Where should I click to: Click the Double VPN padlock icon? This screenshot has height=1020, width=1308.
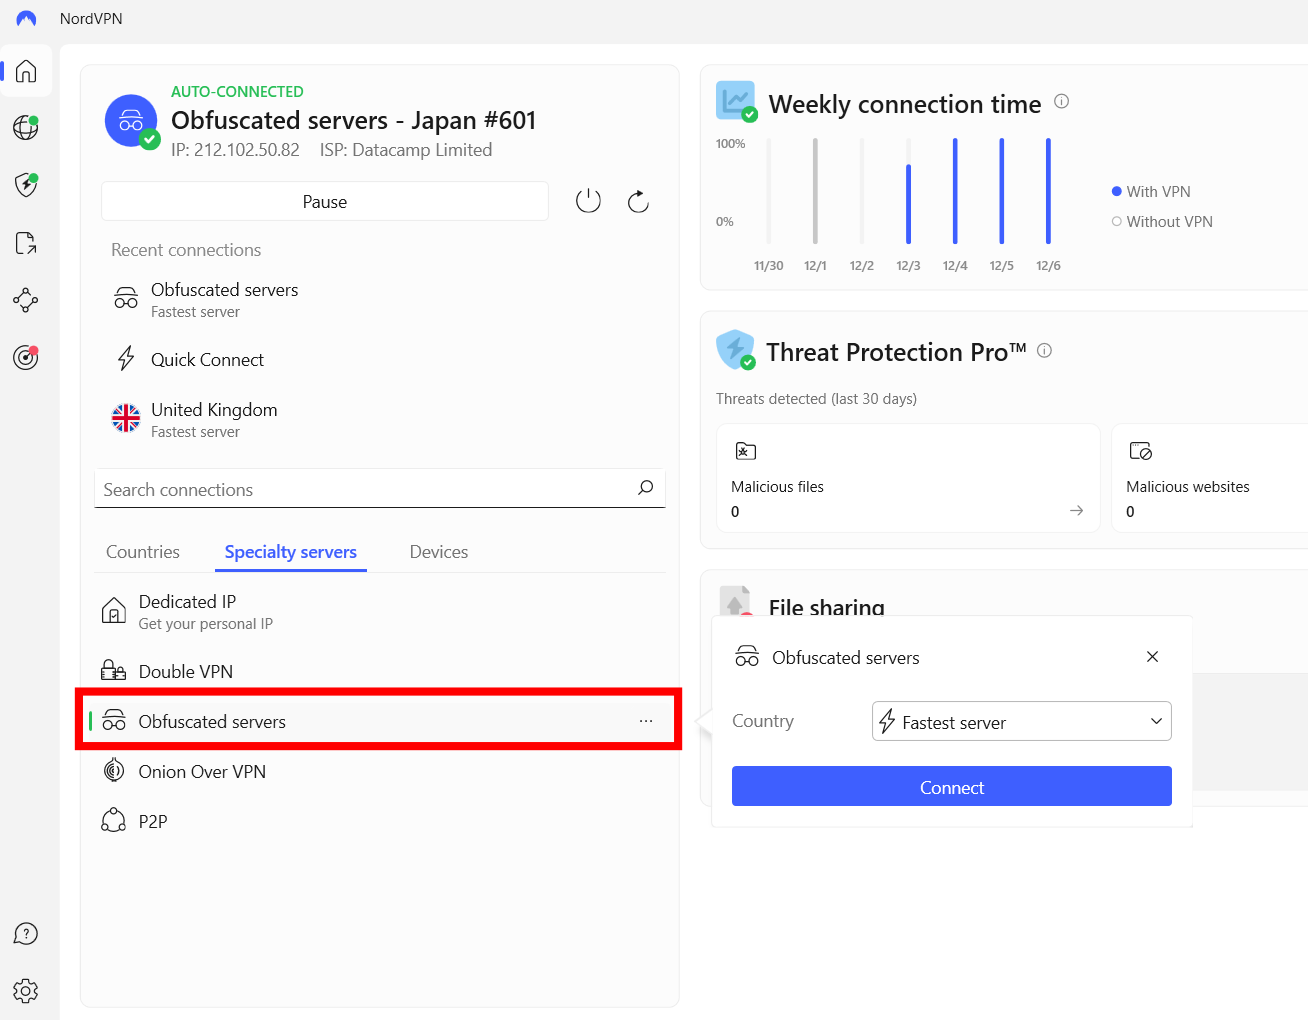tap(113, 671)
